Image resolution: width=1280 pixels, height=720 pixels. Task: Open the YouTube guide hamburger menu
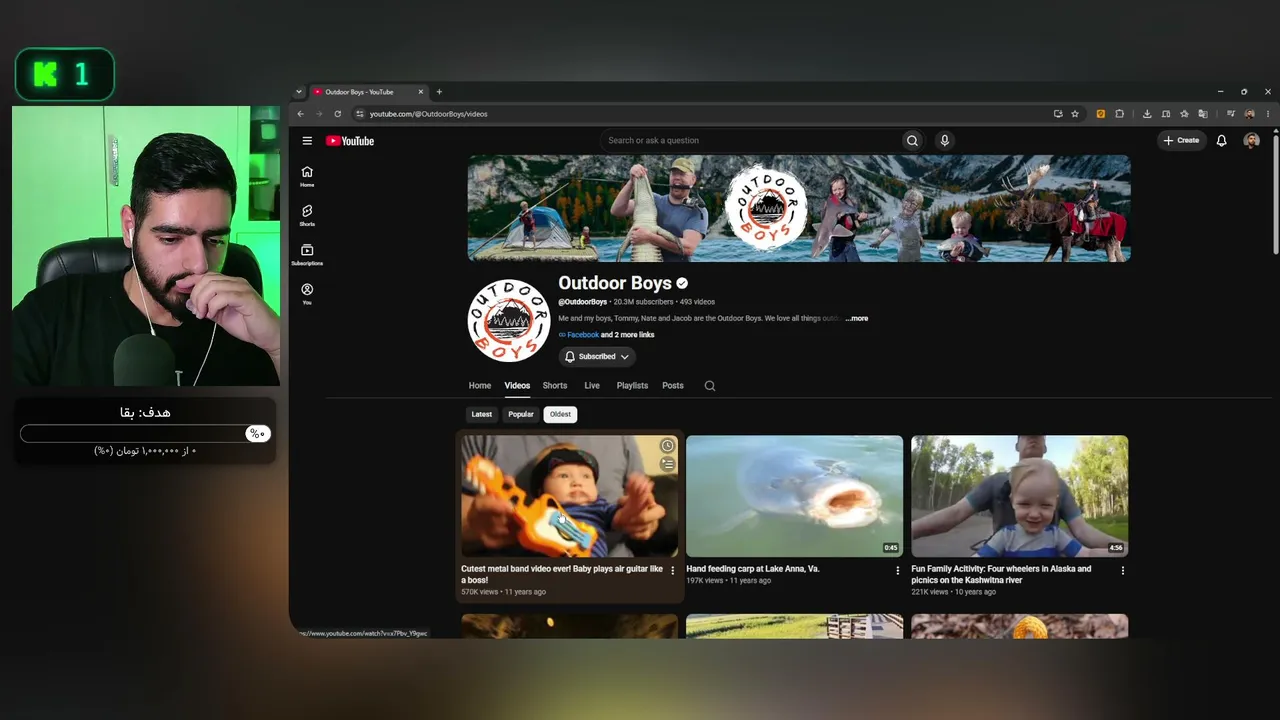point(307,141)
